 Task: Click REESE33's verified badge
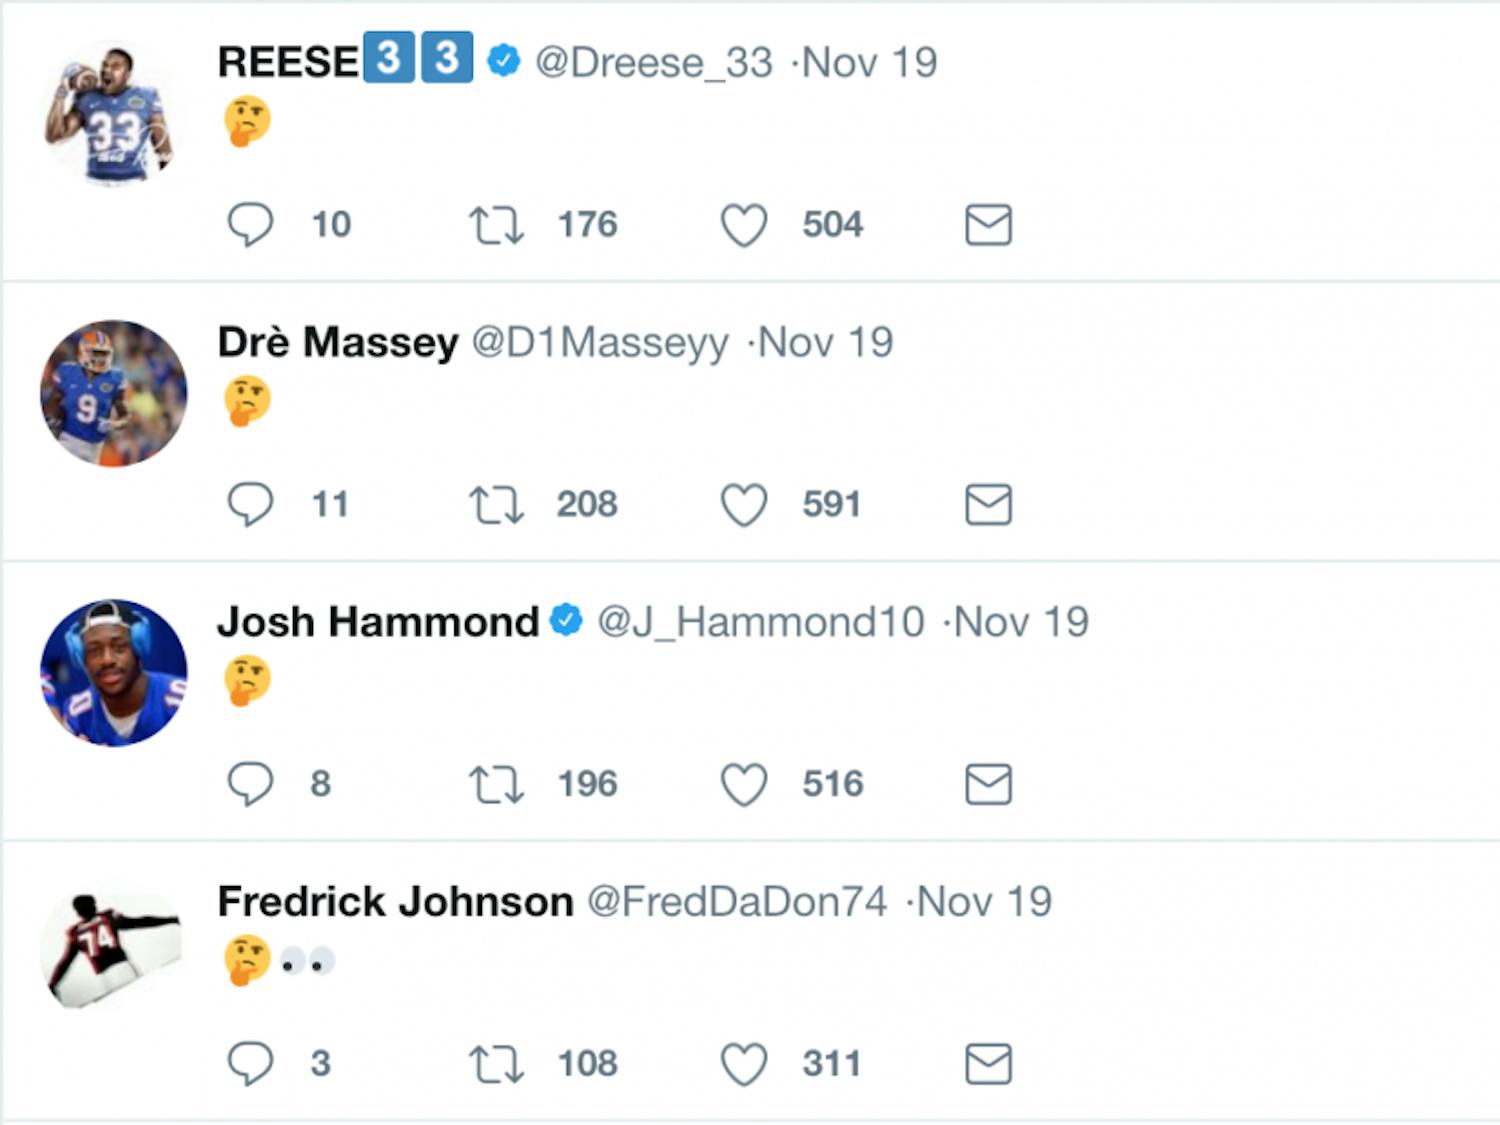(x=501, y=60)
